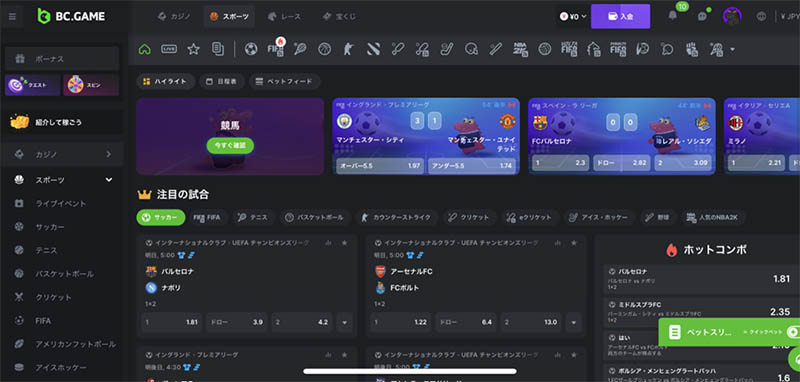
Task: Favorite the Barcelona vs Napoli match
Action: (344, 243)
